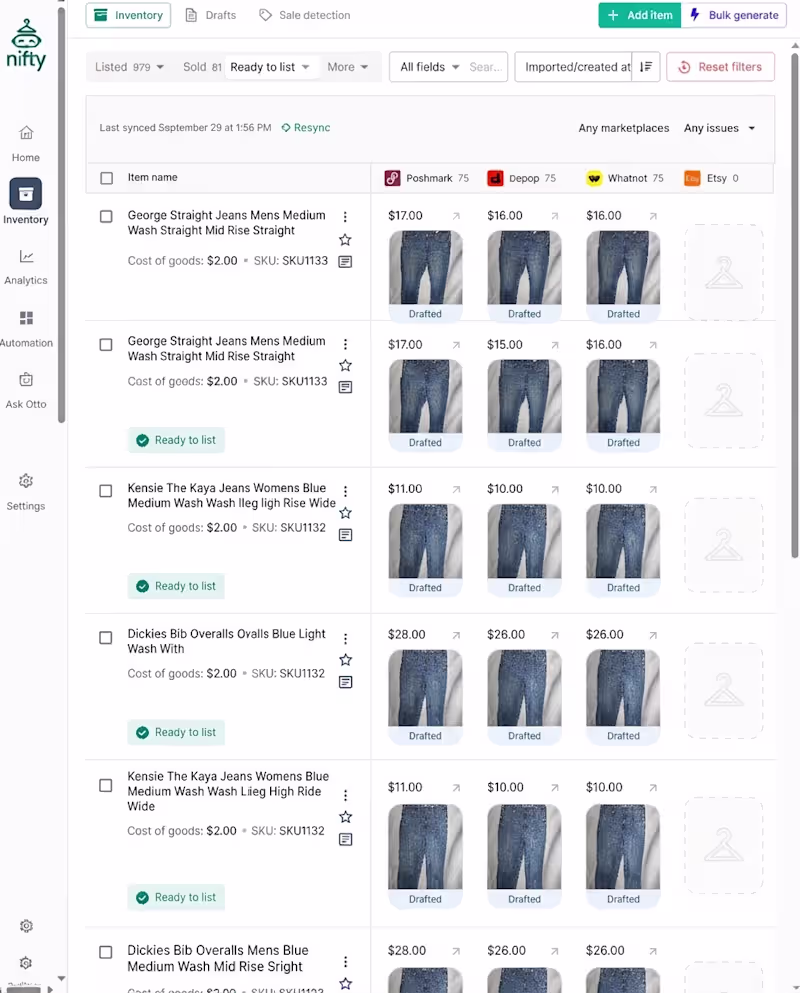Open three-dot menu for Kensie Liieg High Ride row
This screenshot has width=800, height=993.
[x=345, y=795]
